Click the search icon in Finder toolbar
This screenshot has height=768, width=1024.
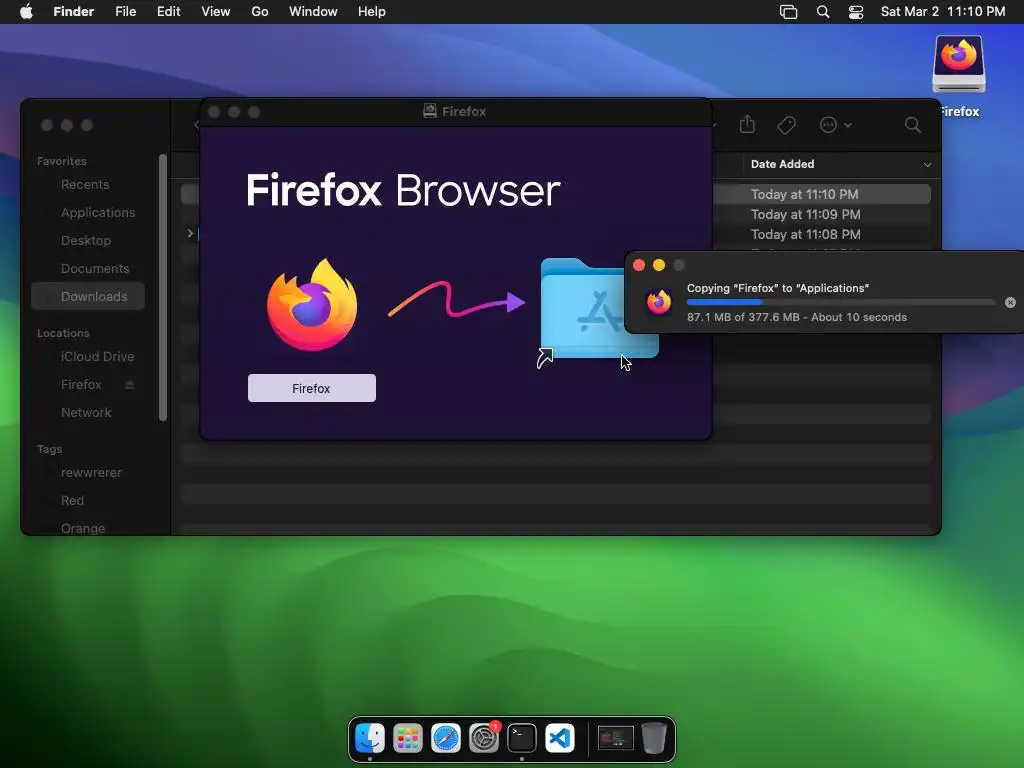click(912, 125)
